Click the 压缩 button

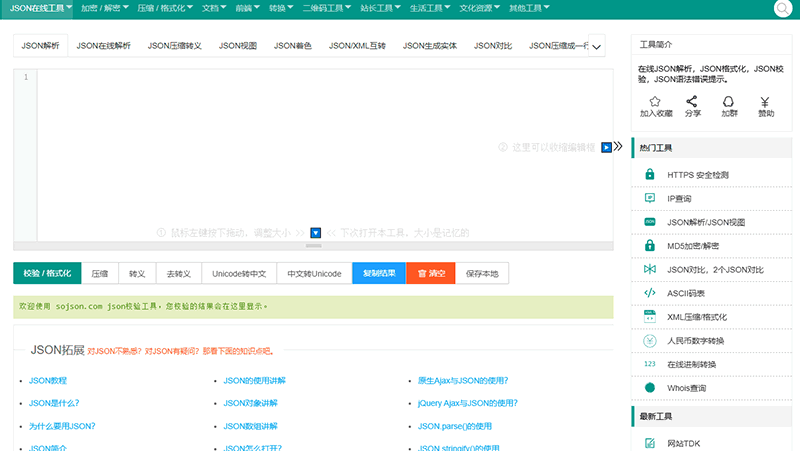point(99,273)
